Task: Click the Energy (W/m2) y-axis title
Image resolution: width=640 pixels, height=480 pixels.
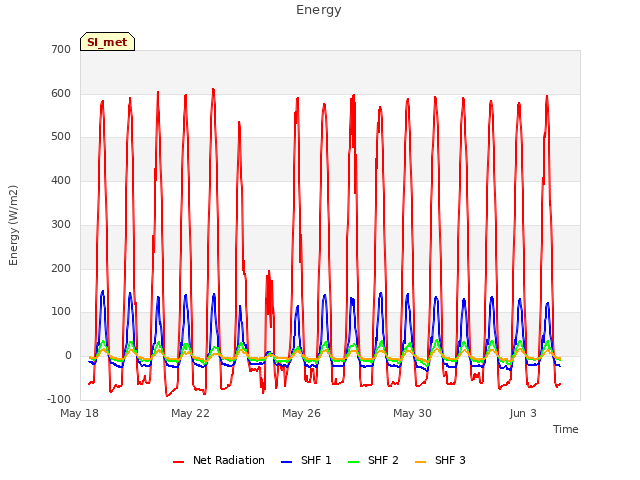Action: (13, 225)
